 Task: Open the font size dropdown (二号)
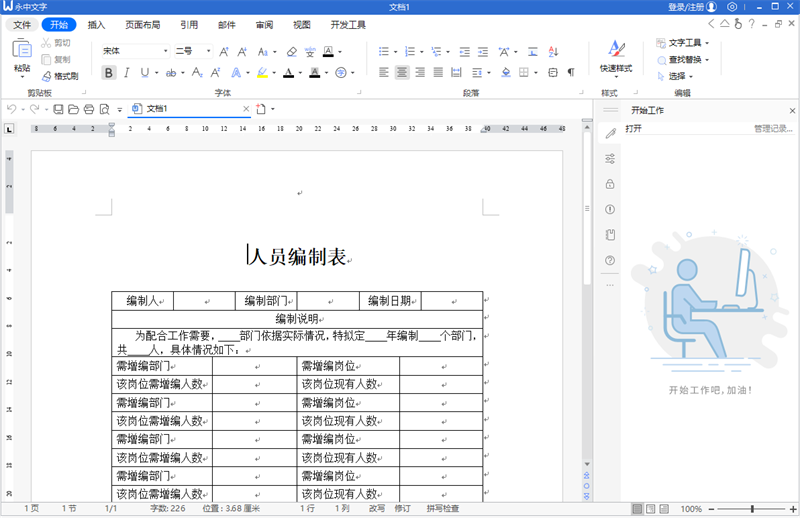(208, 51)
